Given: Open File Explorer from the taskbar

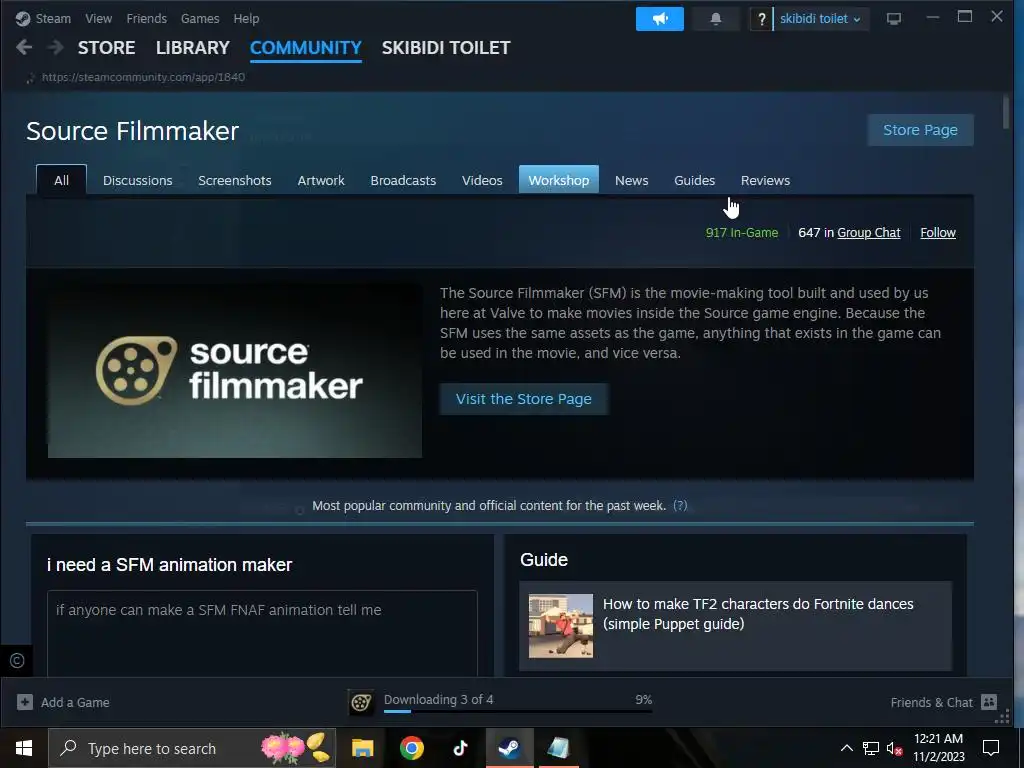Looking at the screenshot, I should [362, 748].
